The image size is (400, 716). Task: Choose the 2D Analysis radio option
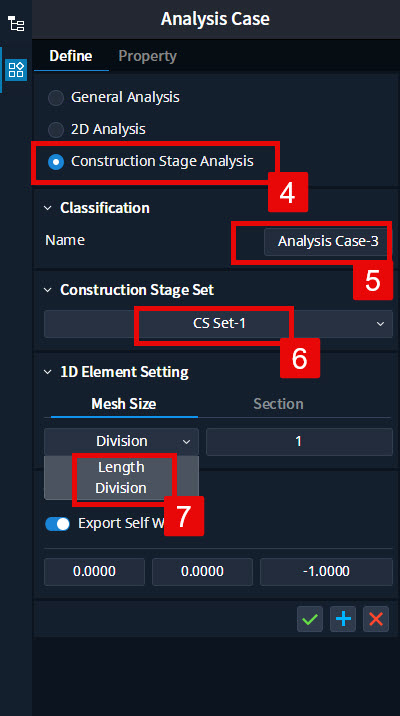click(56, 130)
